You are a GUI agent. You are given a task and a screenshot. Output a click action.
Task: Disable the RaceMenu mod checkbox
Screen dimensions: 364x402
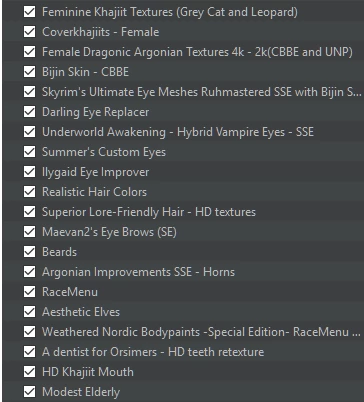(x=29, y=292)
